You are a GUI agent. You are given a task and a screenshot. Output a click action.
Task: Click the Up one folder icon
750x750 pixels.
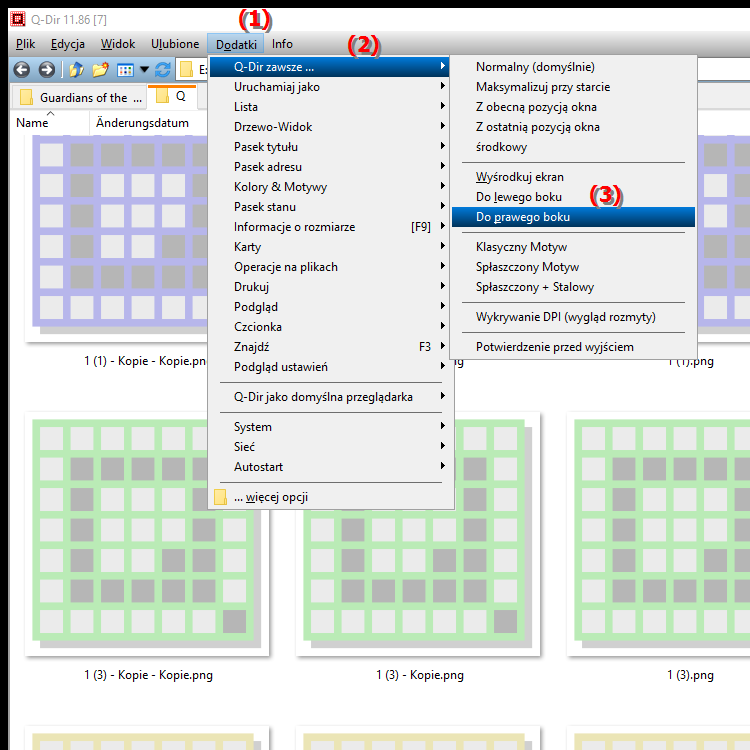pos(76,70)
